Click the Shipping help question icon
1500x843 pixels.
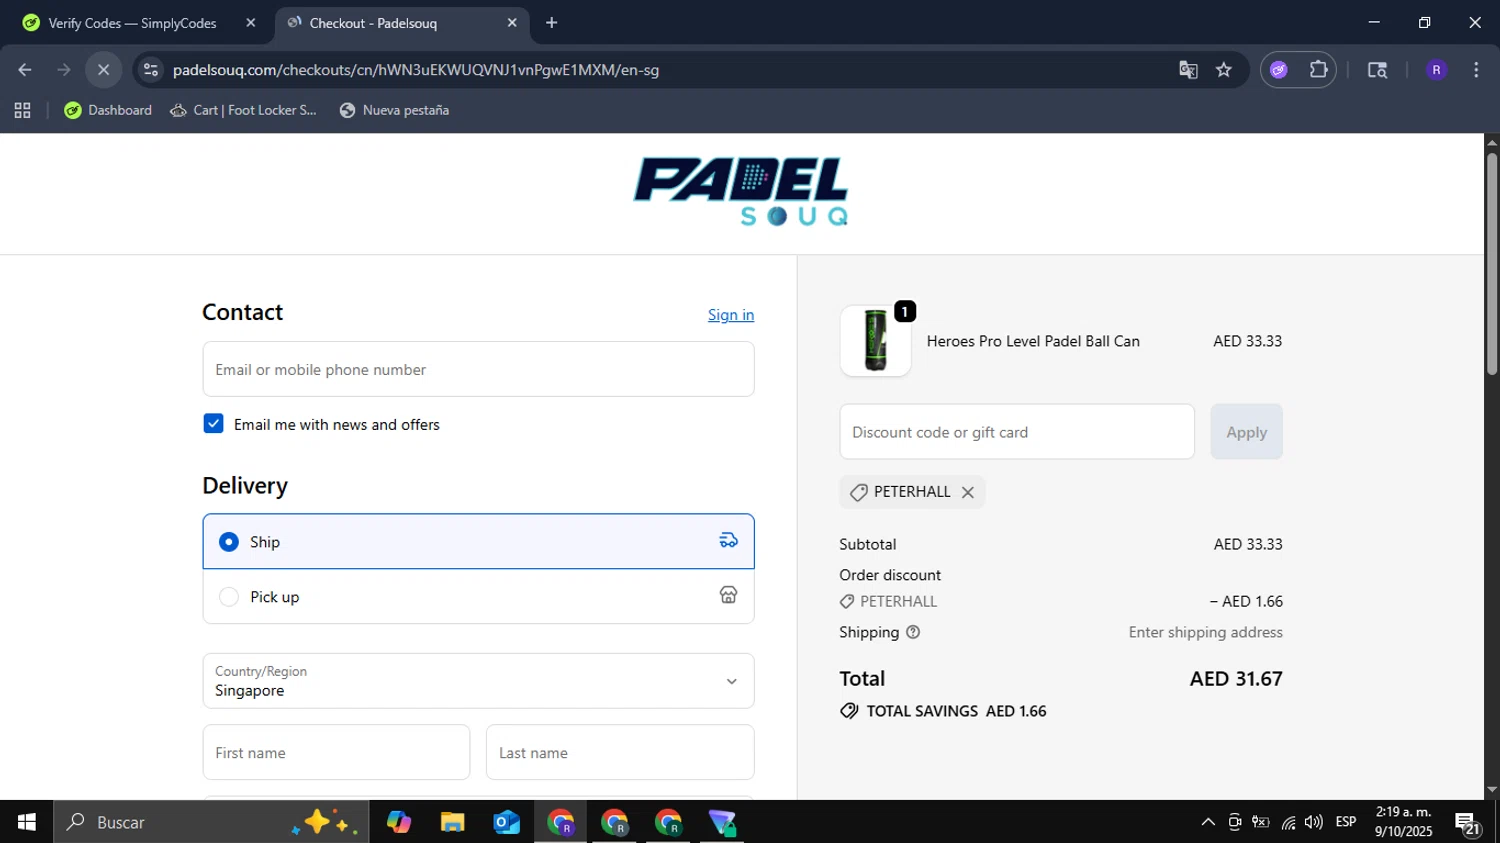click(x=913, y=632)
